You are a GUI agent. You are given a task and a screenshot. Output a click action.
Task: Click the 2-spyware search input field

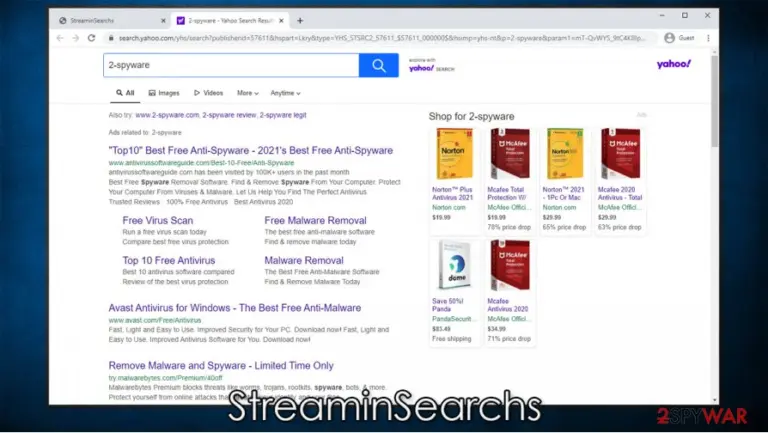(x=231, y=65)
